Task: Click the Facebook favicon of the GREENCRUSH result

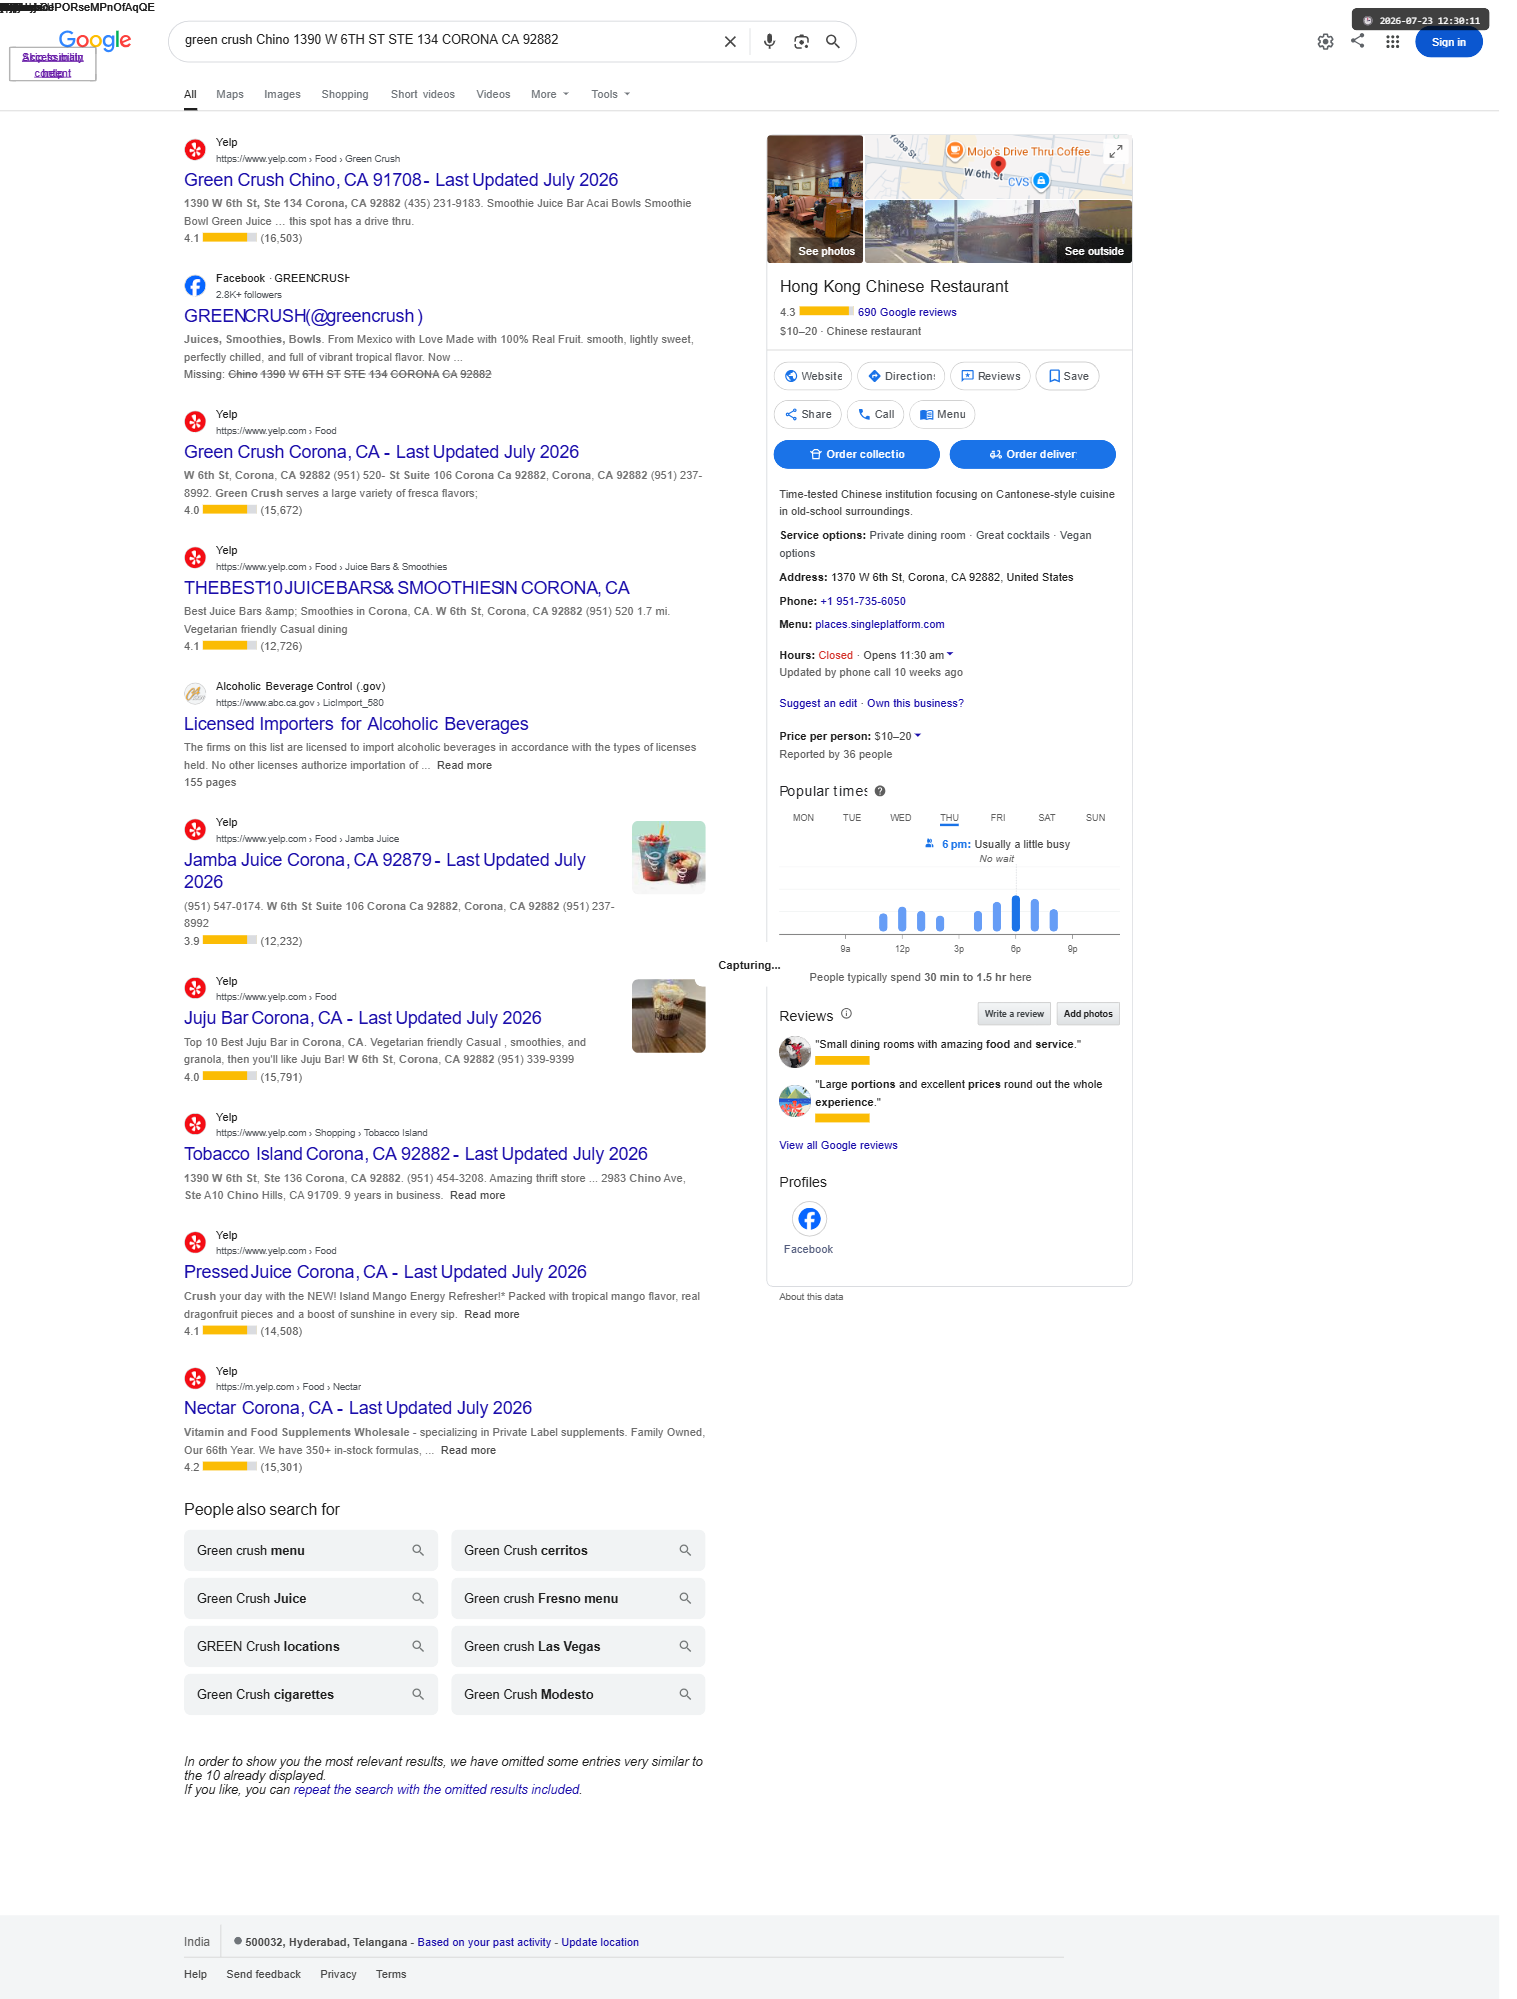Action: click(x=195, y=286)
